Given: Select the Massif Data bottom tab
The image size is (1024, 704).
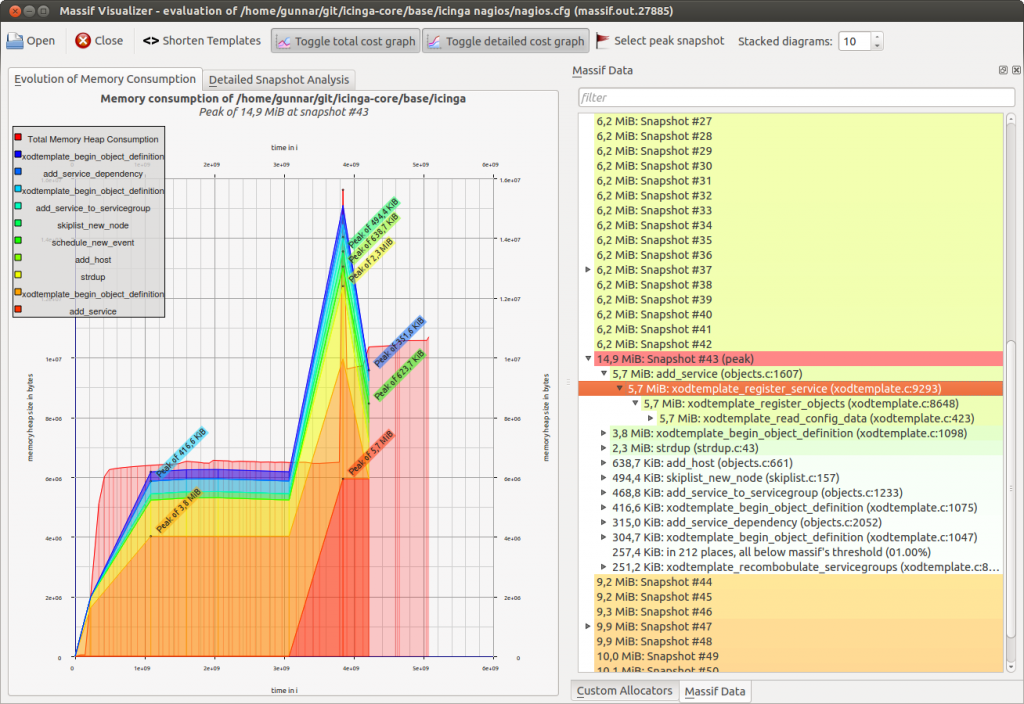Looking at the screenshot, I should 714,692.
